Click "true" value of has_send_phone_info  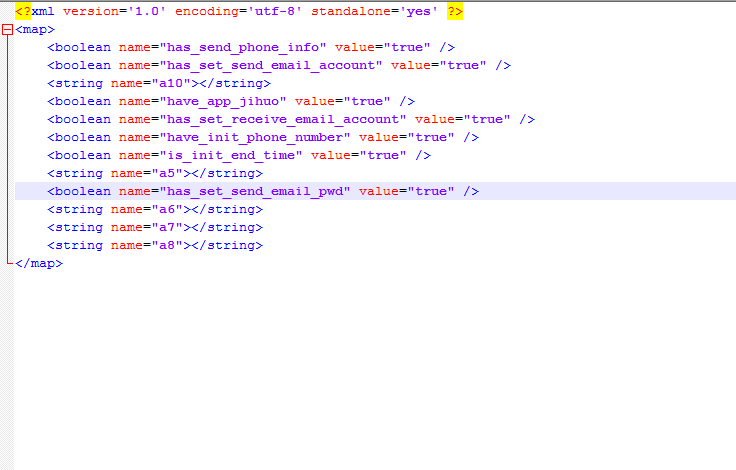407,47
